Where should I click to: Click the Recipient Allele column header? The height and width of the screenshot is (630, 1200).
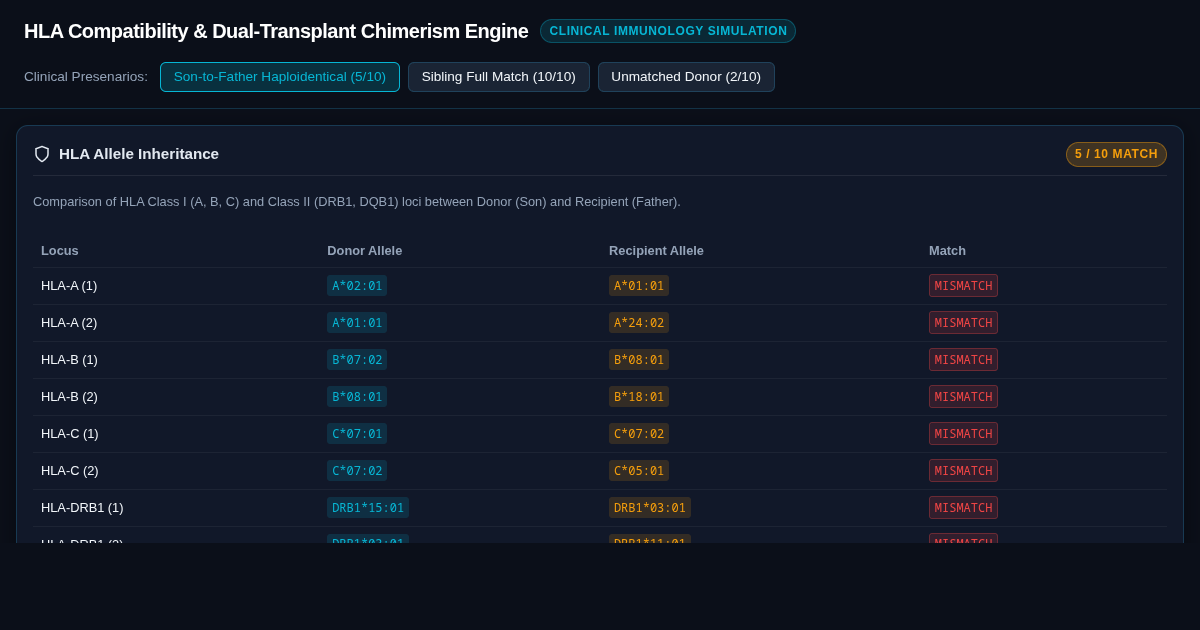(x=656, y=250)
